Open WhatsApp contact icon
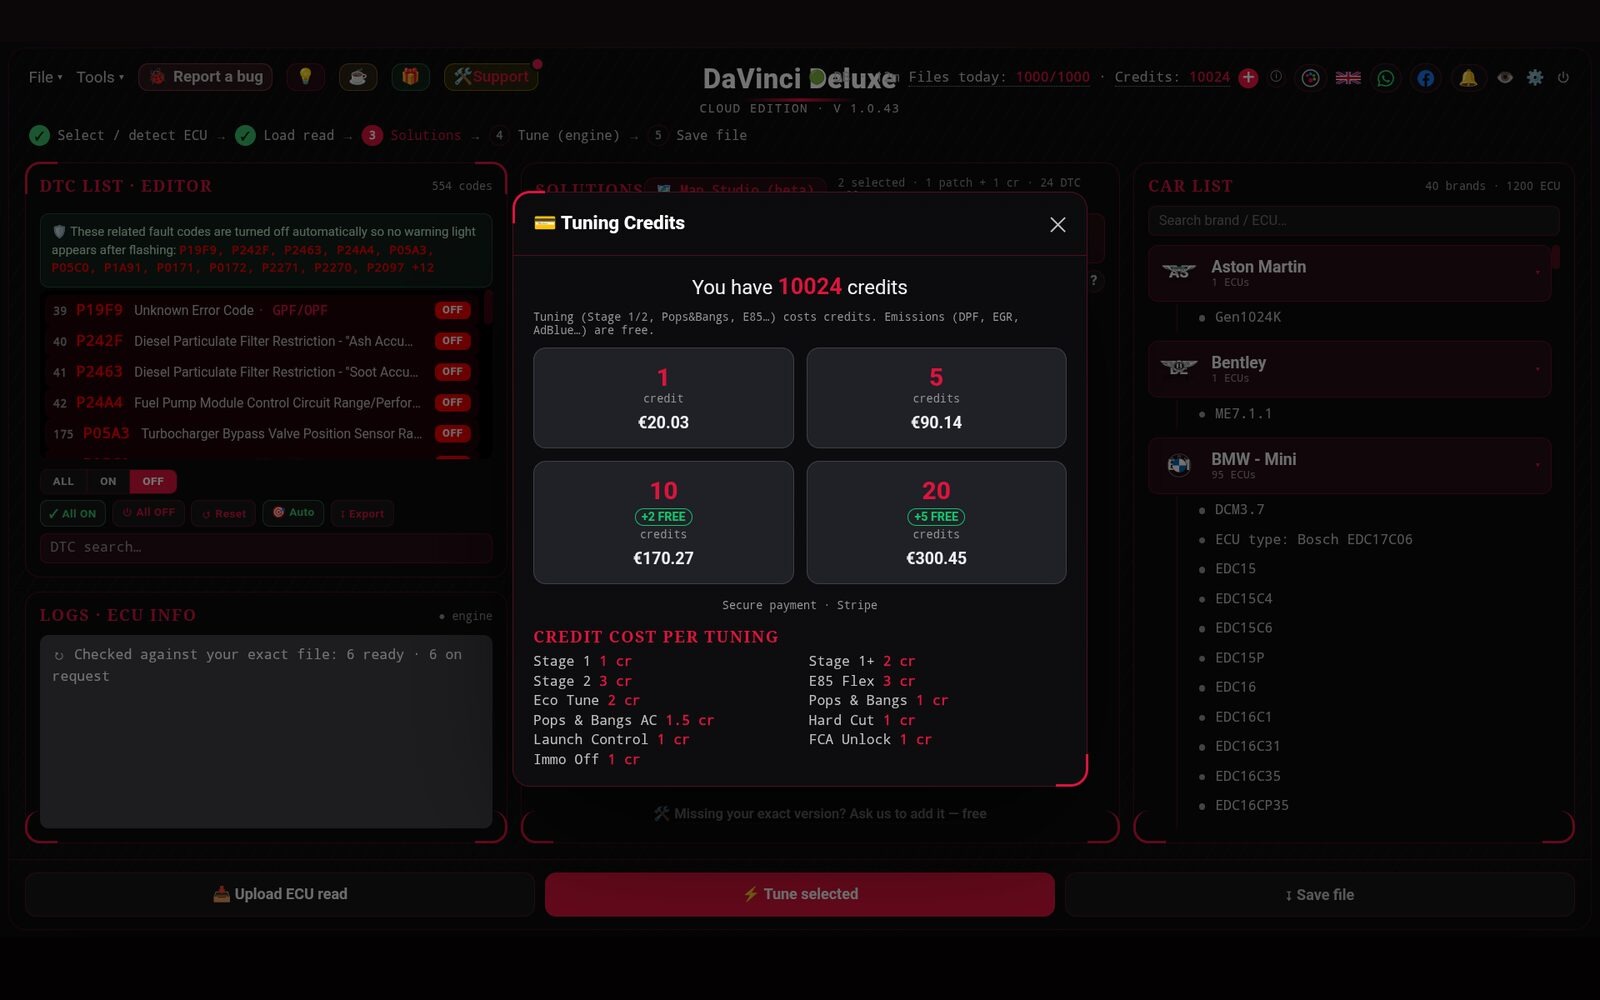This screenshot has width=1600, height=1000. 1386,78
